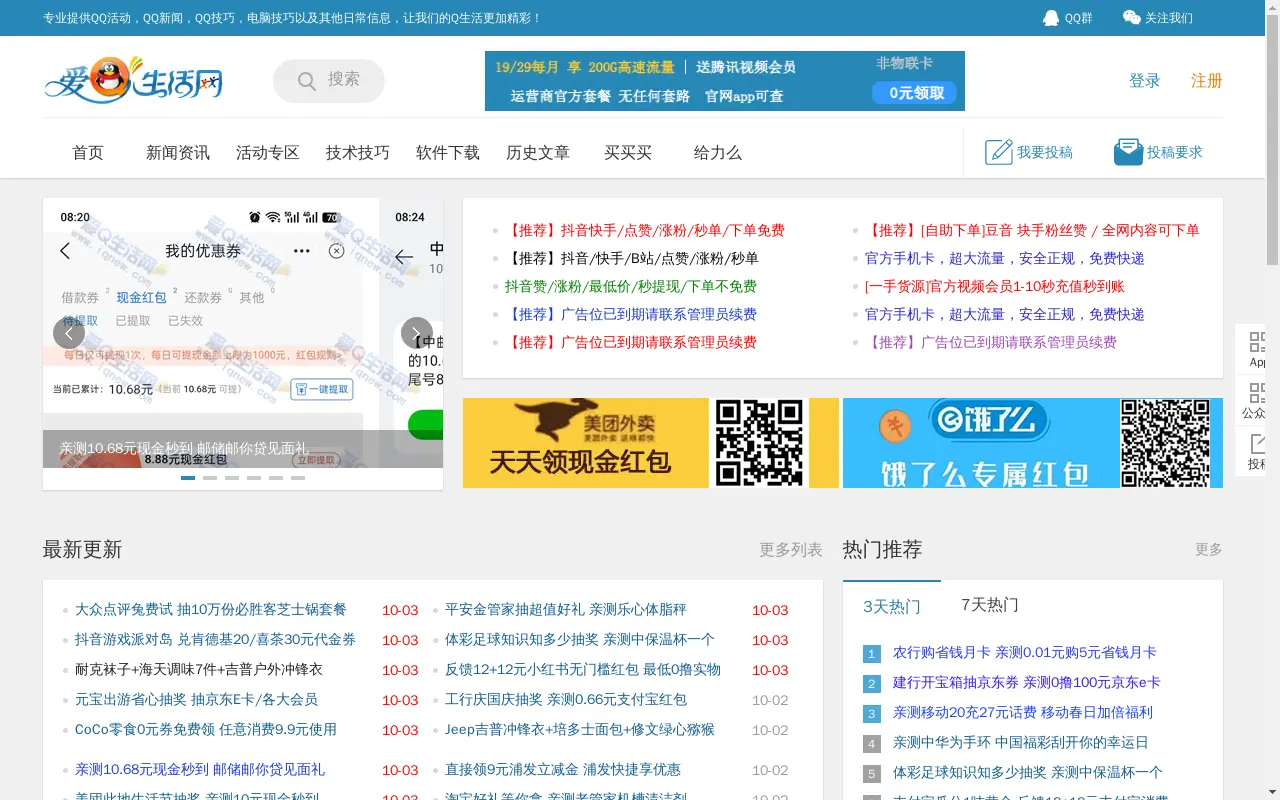Open hot item 亲测移动20充27元话费 移动春日加倍福利
This screenshot has height=800, width=1280.
coord(1023,712)
